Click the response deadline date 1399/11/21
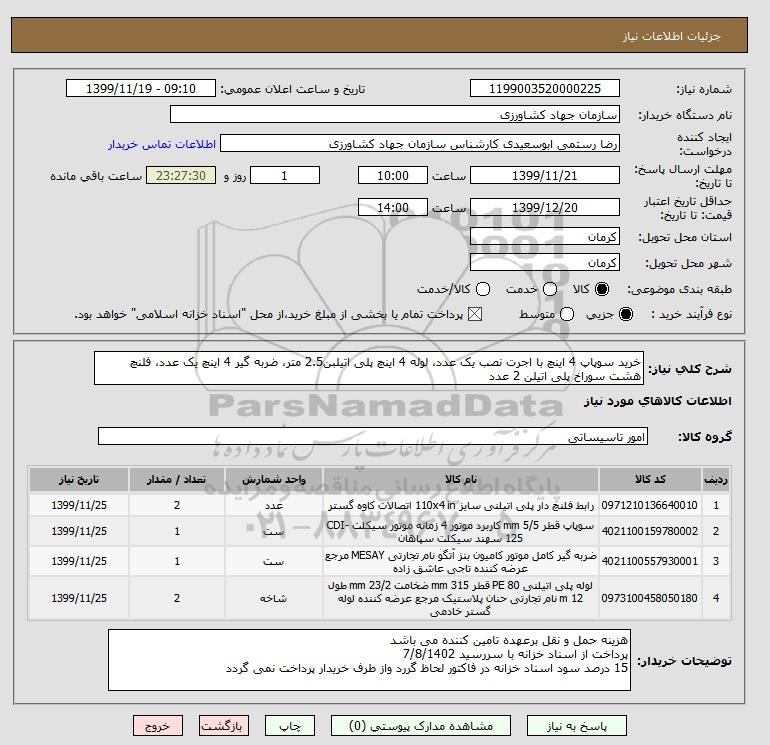770x745 pixels. pos(545,175)
